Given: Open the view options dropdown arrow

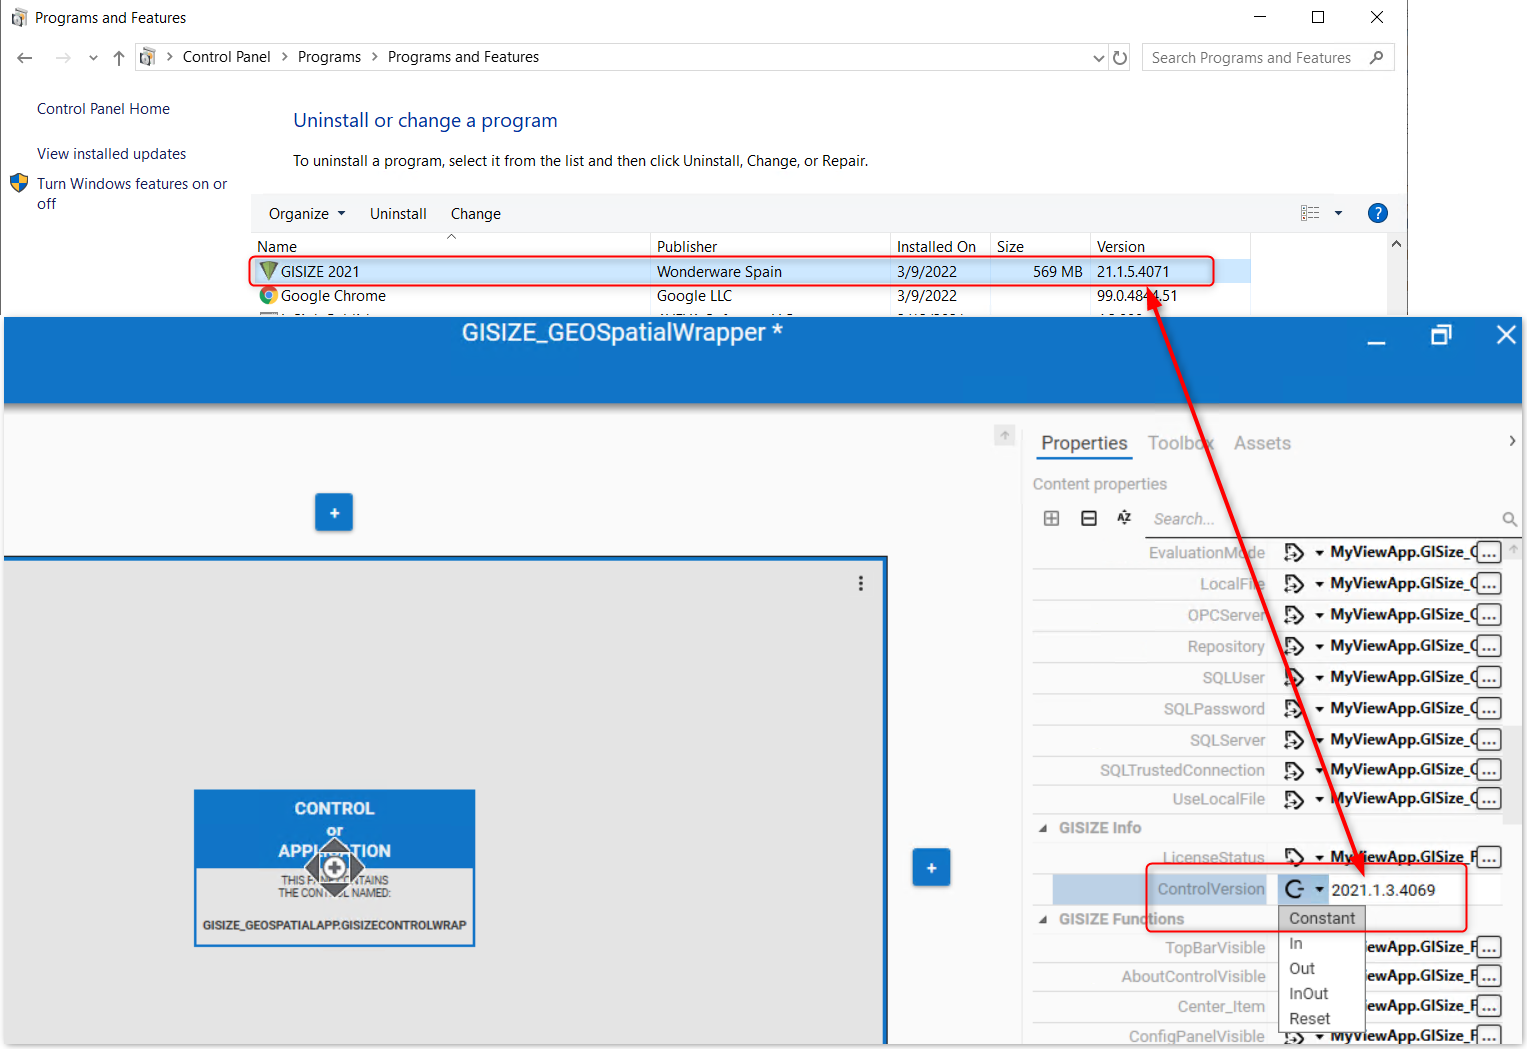Looking at the screenshot, I should click(1338, 213).
